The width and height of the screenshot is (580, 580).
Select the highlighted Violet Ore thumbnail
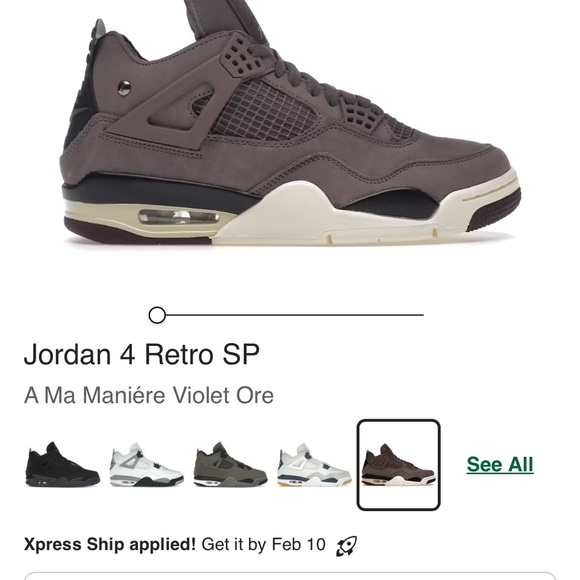tap(398, 465)
